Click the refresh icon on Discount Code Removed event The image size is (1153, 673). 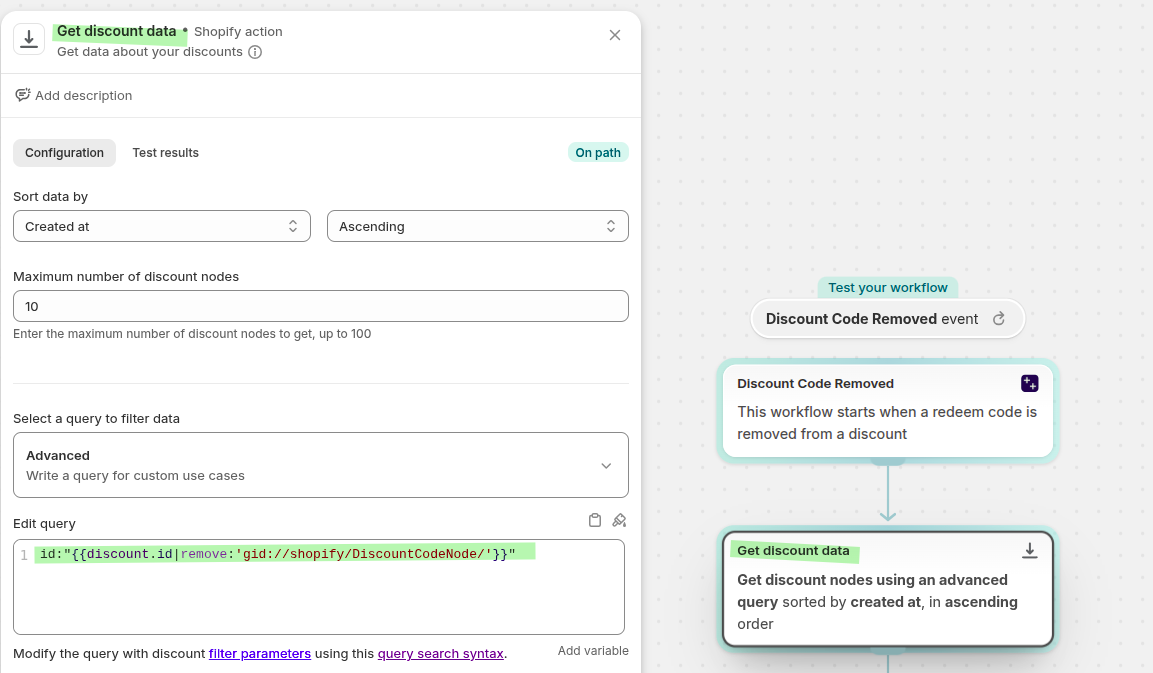point(999,319)
